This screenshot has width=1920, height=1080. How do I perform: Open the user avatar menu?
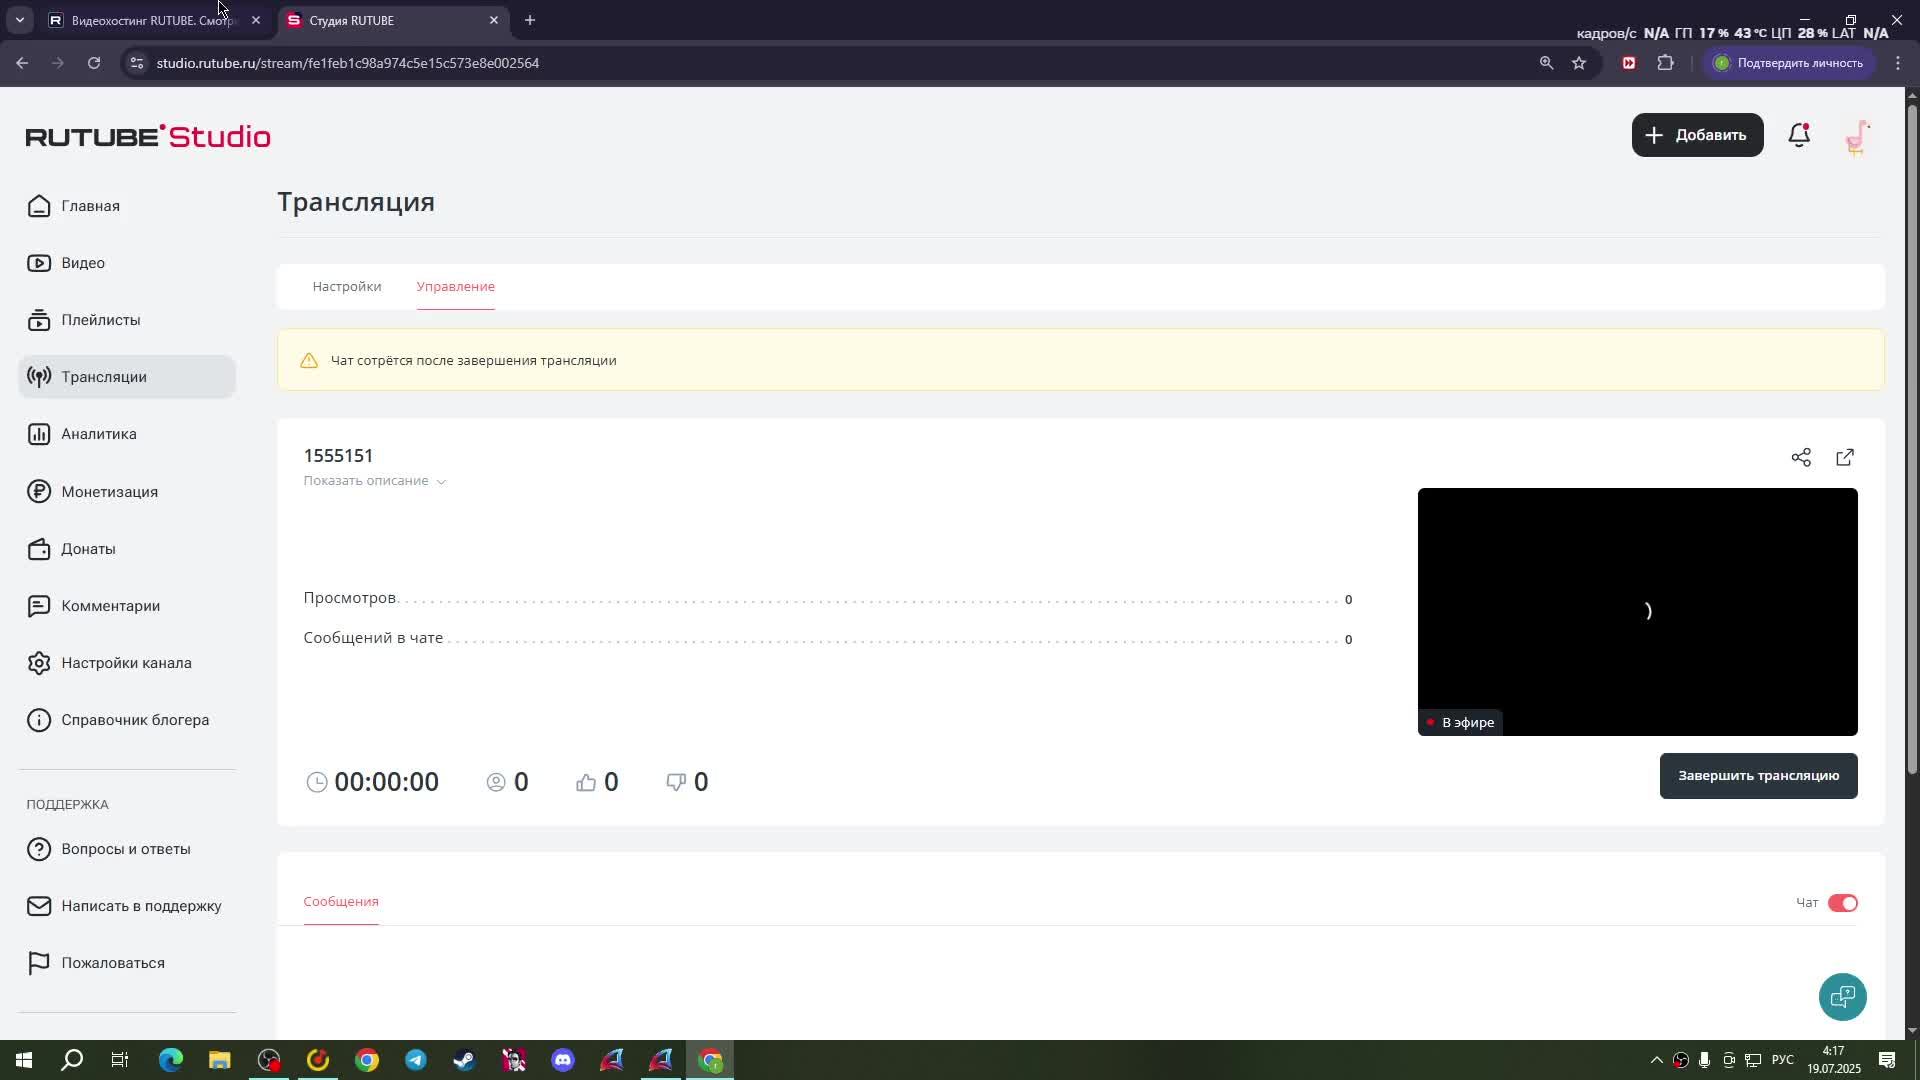[x=1857, y=136]
